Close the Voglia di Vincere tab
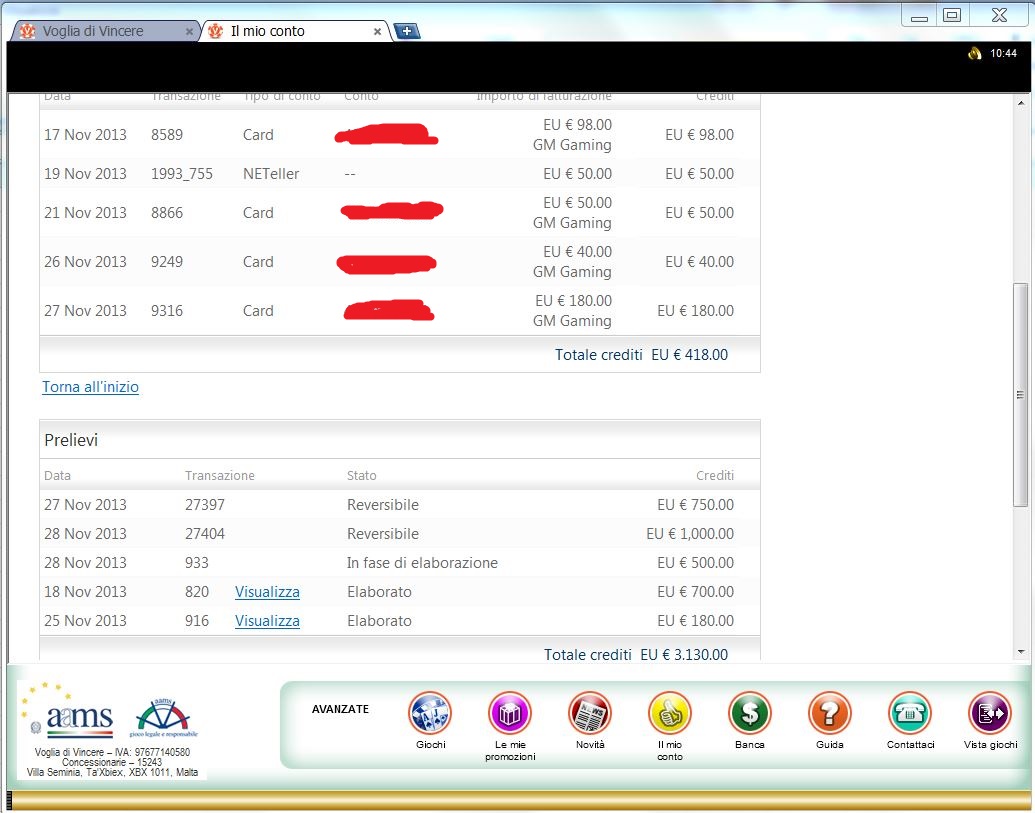The image size is (1035, 813). tap(190, 32)
